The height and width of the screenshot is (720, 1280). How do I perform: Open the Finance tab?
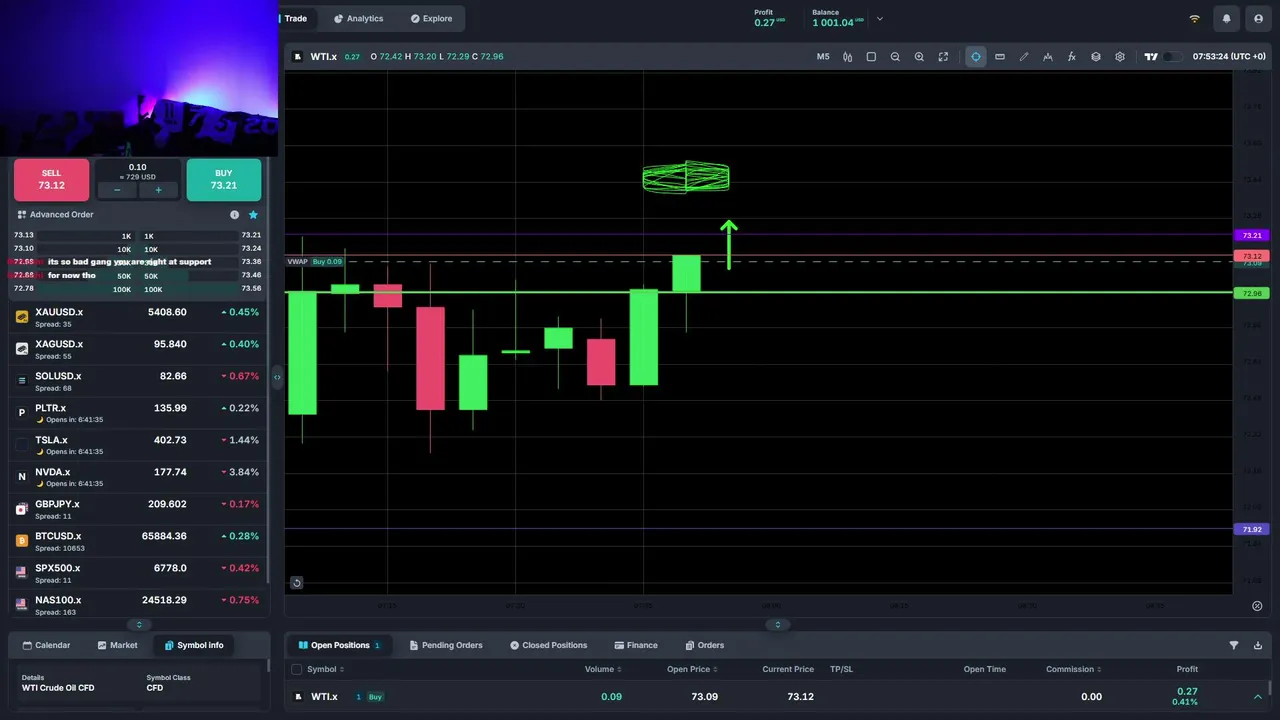636,645
